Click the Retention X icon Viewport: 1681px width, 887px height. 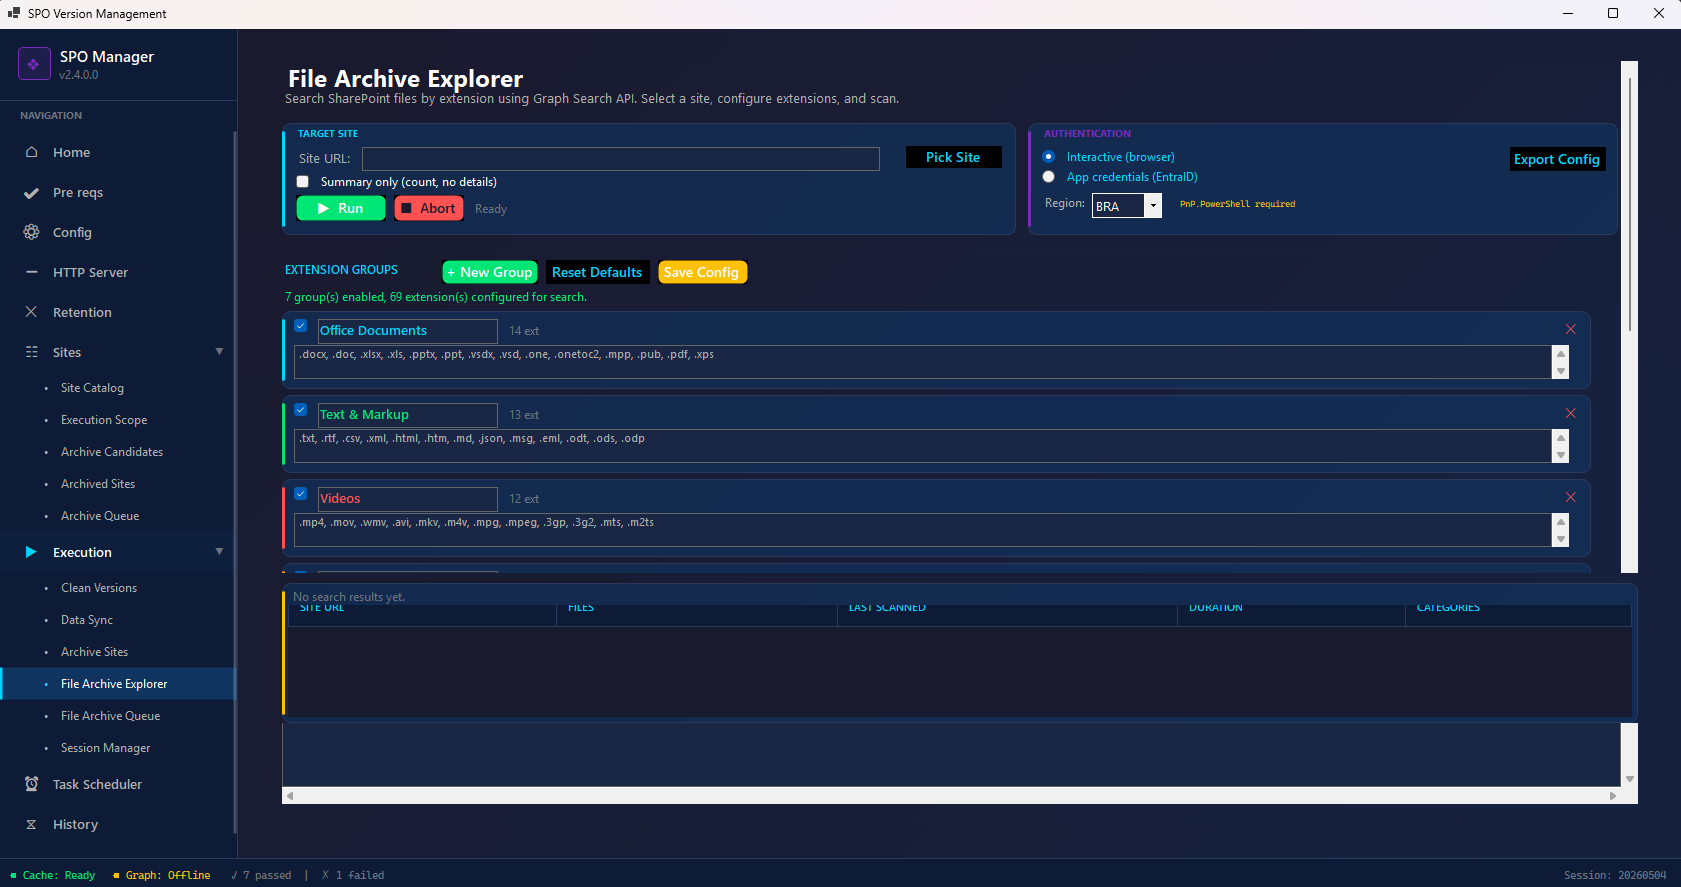click(32, 312)
